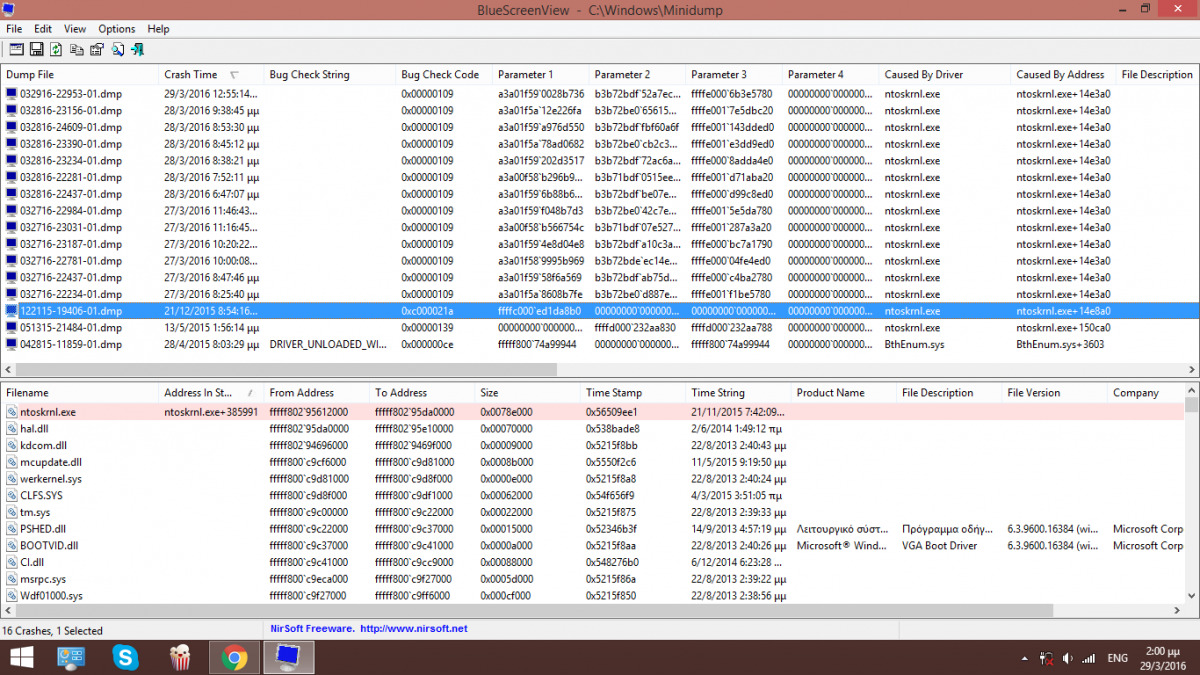Select the highlighted 122115-19406-01.dmp row
This screenshot has height=675, width=1200.
(x=600, y=311)
